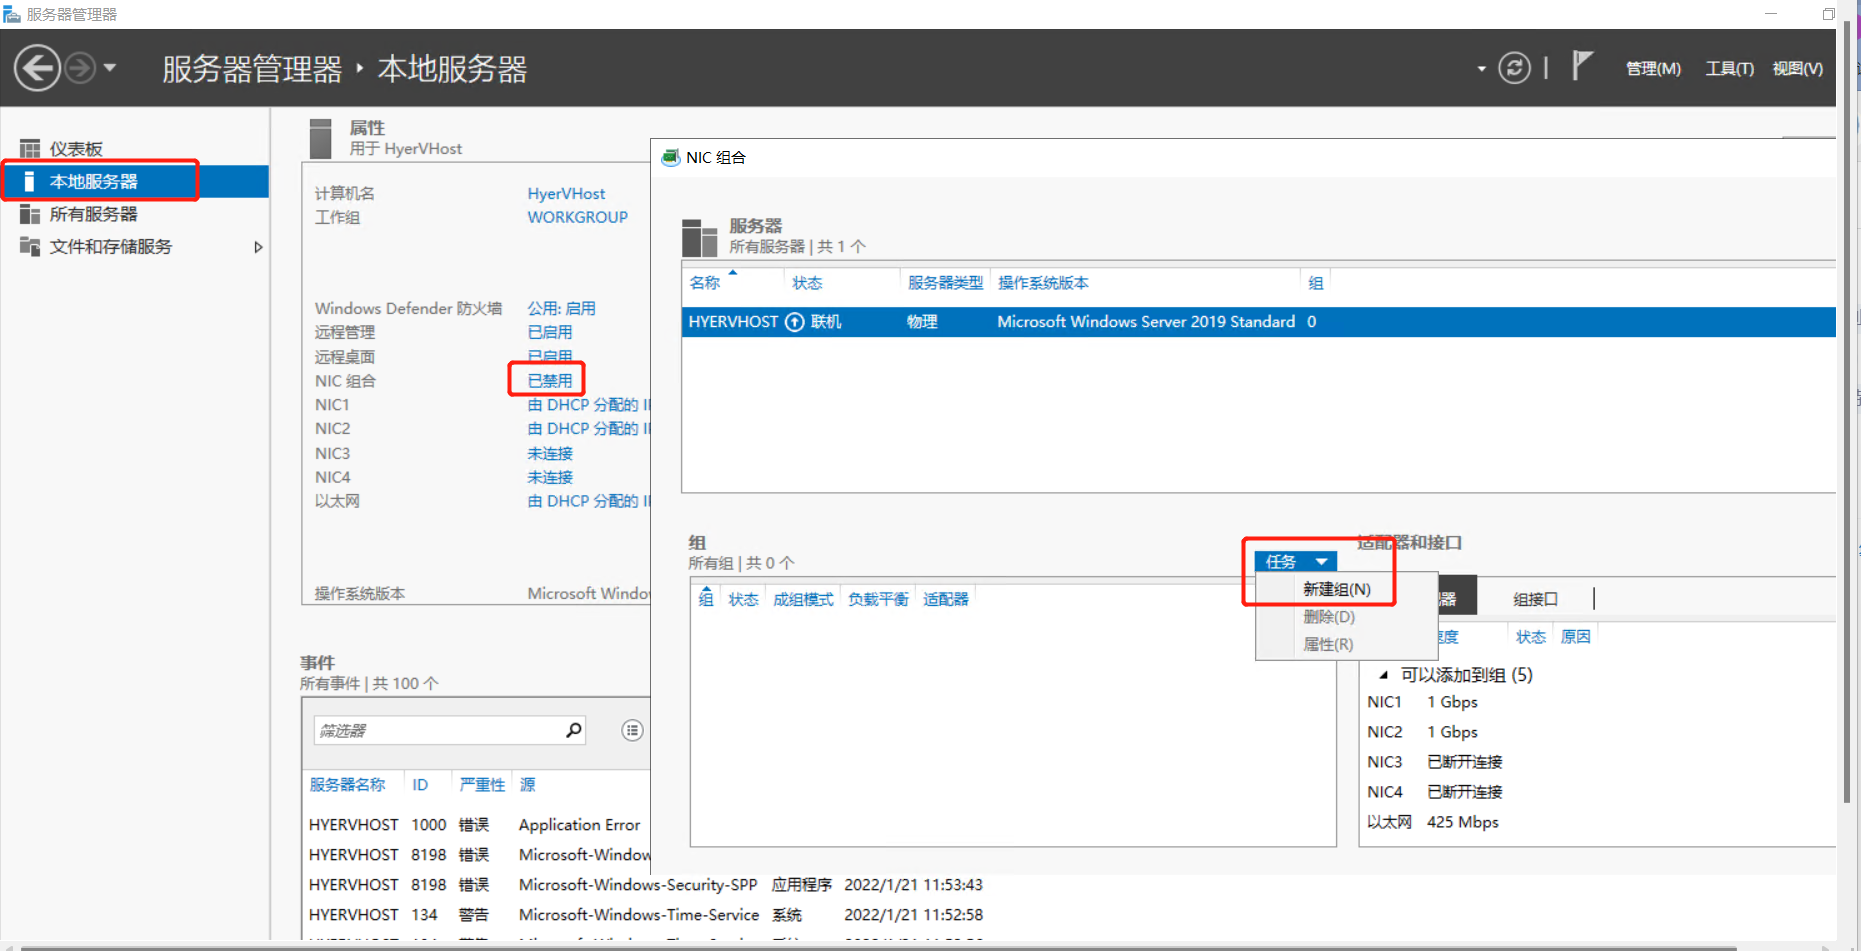This screenshot has width=1861, height=951.
Task: Open the notifications flag icon
Action: tap(1583, 64)
